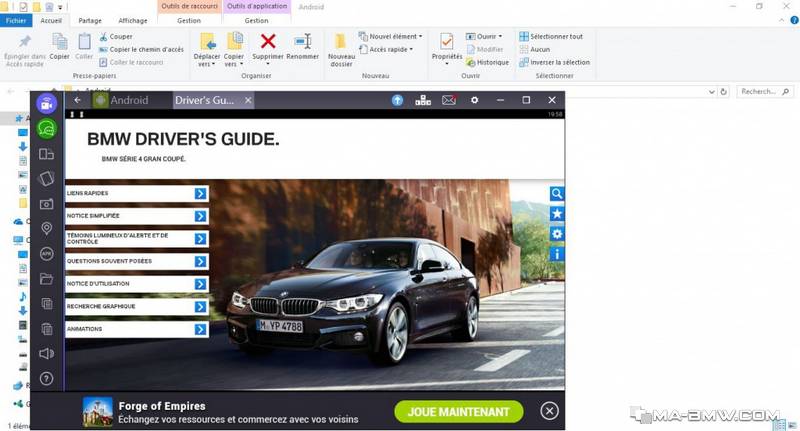Open the Fichier menu in Explorer
This screenshot has height=431, width=800.
pos(16,21)
